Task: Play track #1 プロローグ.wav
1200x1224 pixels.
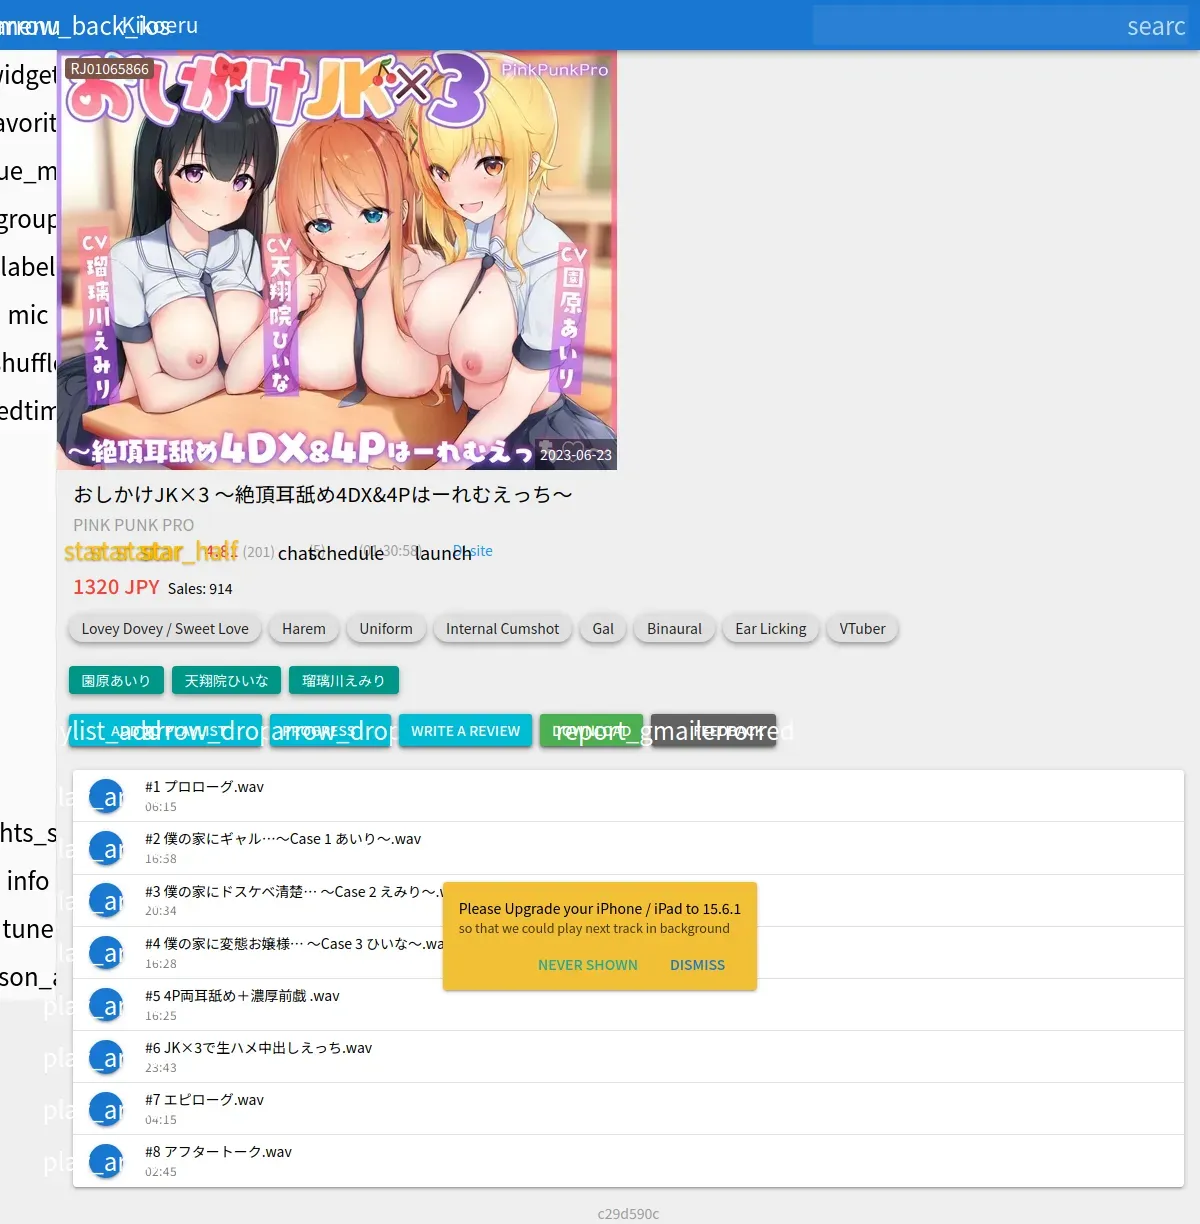Action: click(628, 796)
